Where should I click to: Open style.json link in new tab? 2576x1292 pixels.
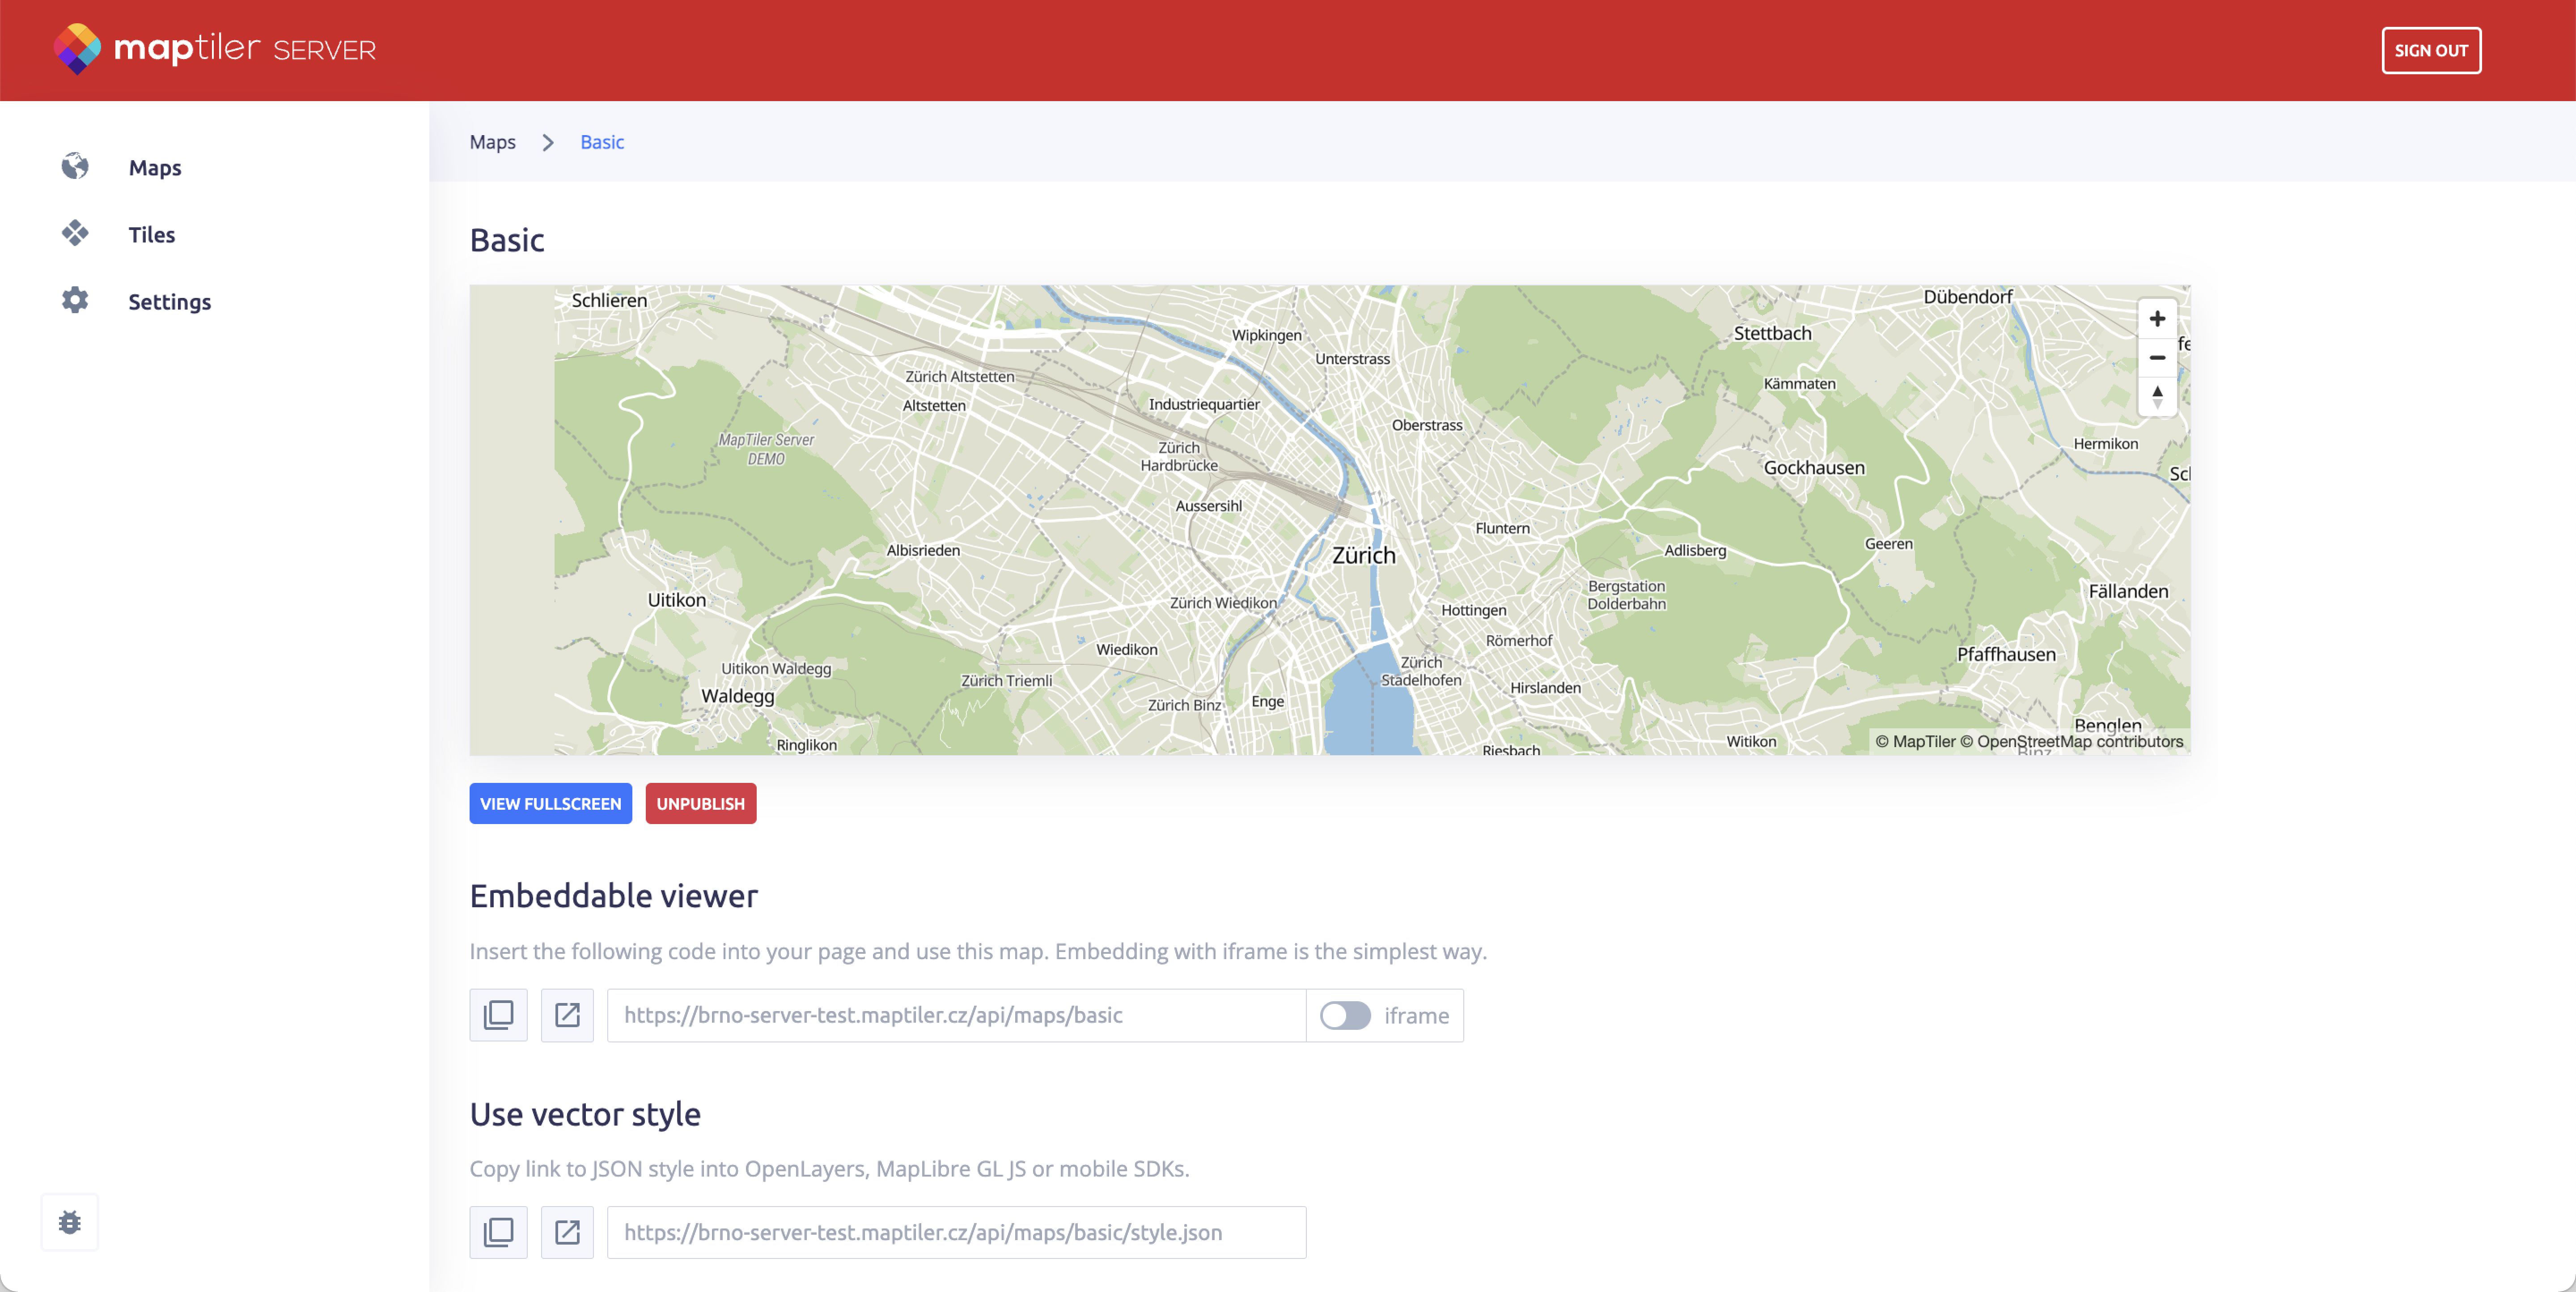567,1232
